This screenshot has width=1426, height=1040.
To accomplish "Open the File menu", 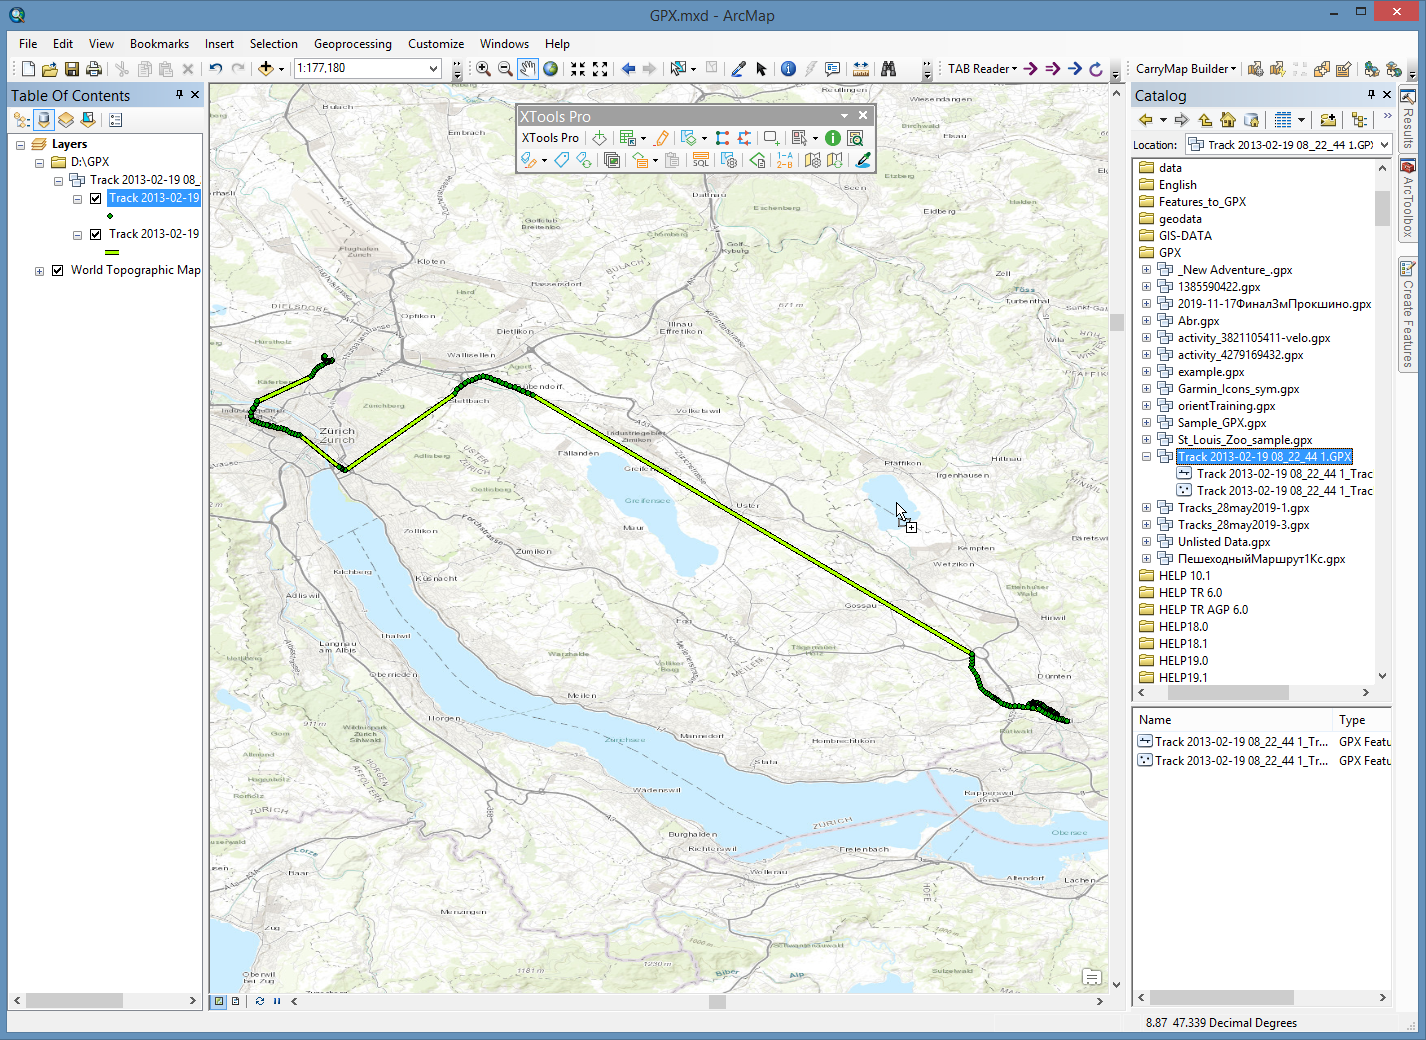I will 28,44.
